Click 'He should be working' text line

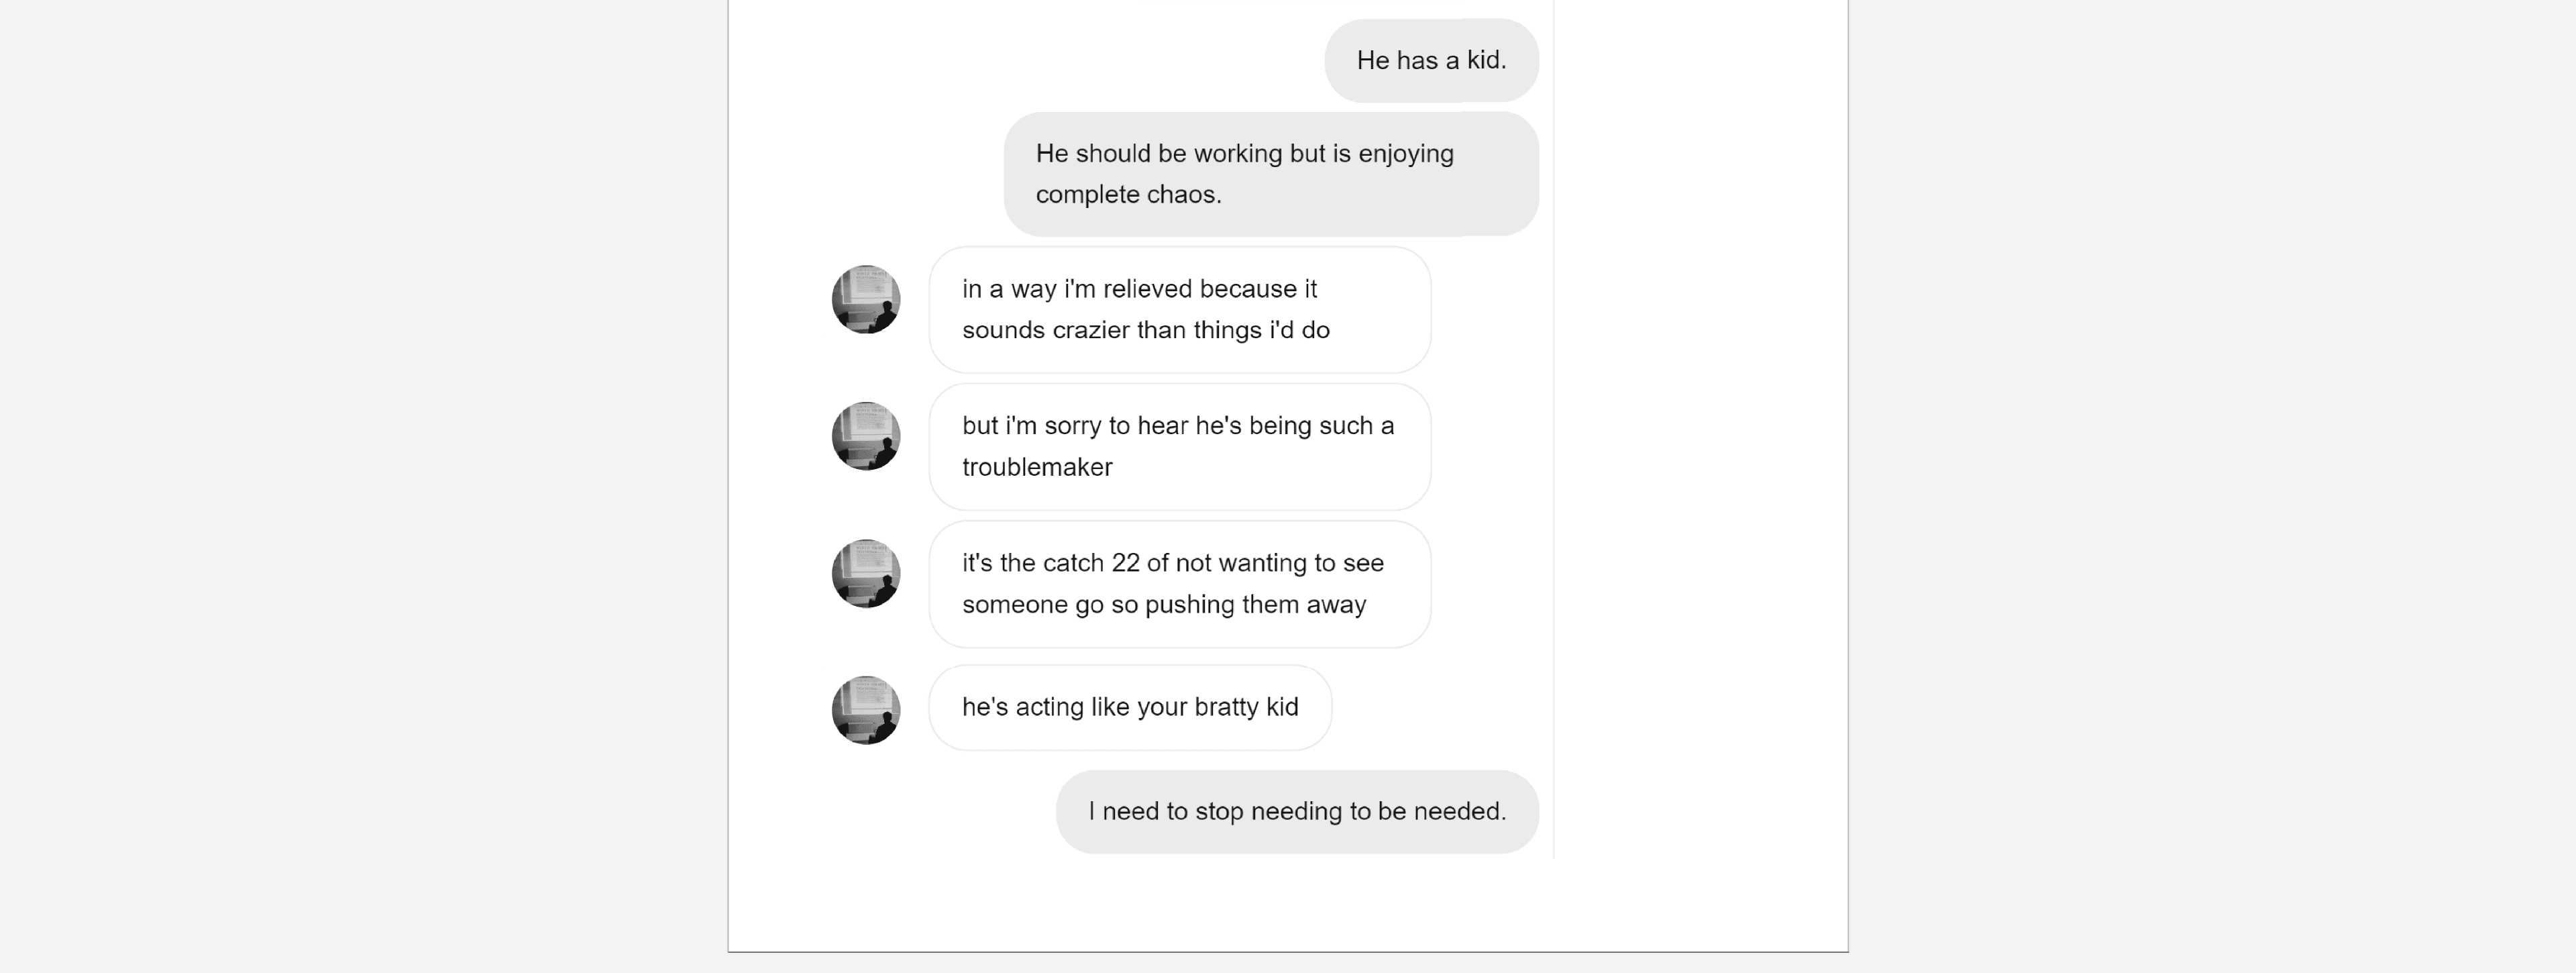[1244, 153]
